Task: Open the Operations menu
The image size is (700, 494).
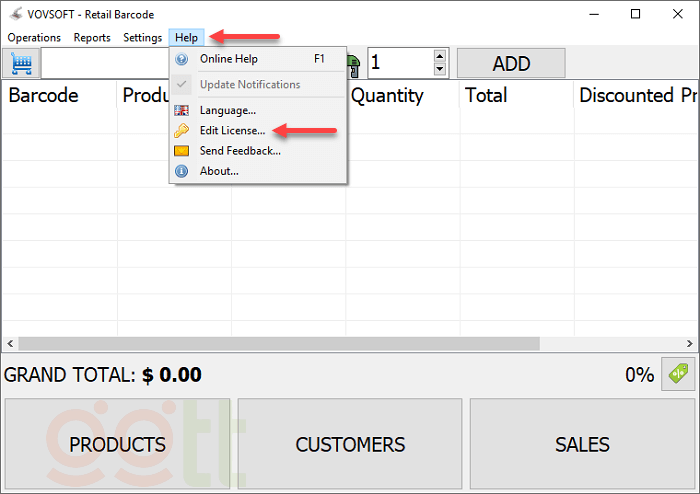Action: (x=34, y=38)
